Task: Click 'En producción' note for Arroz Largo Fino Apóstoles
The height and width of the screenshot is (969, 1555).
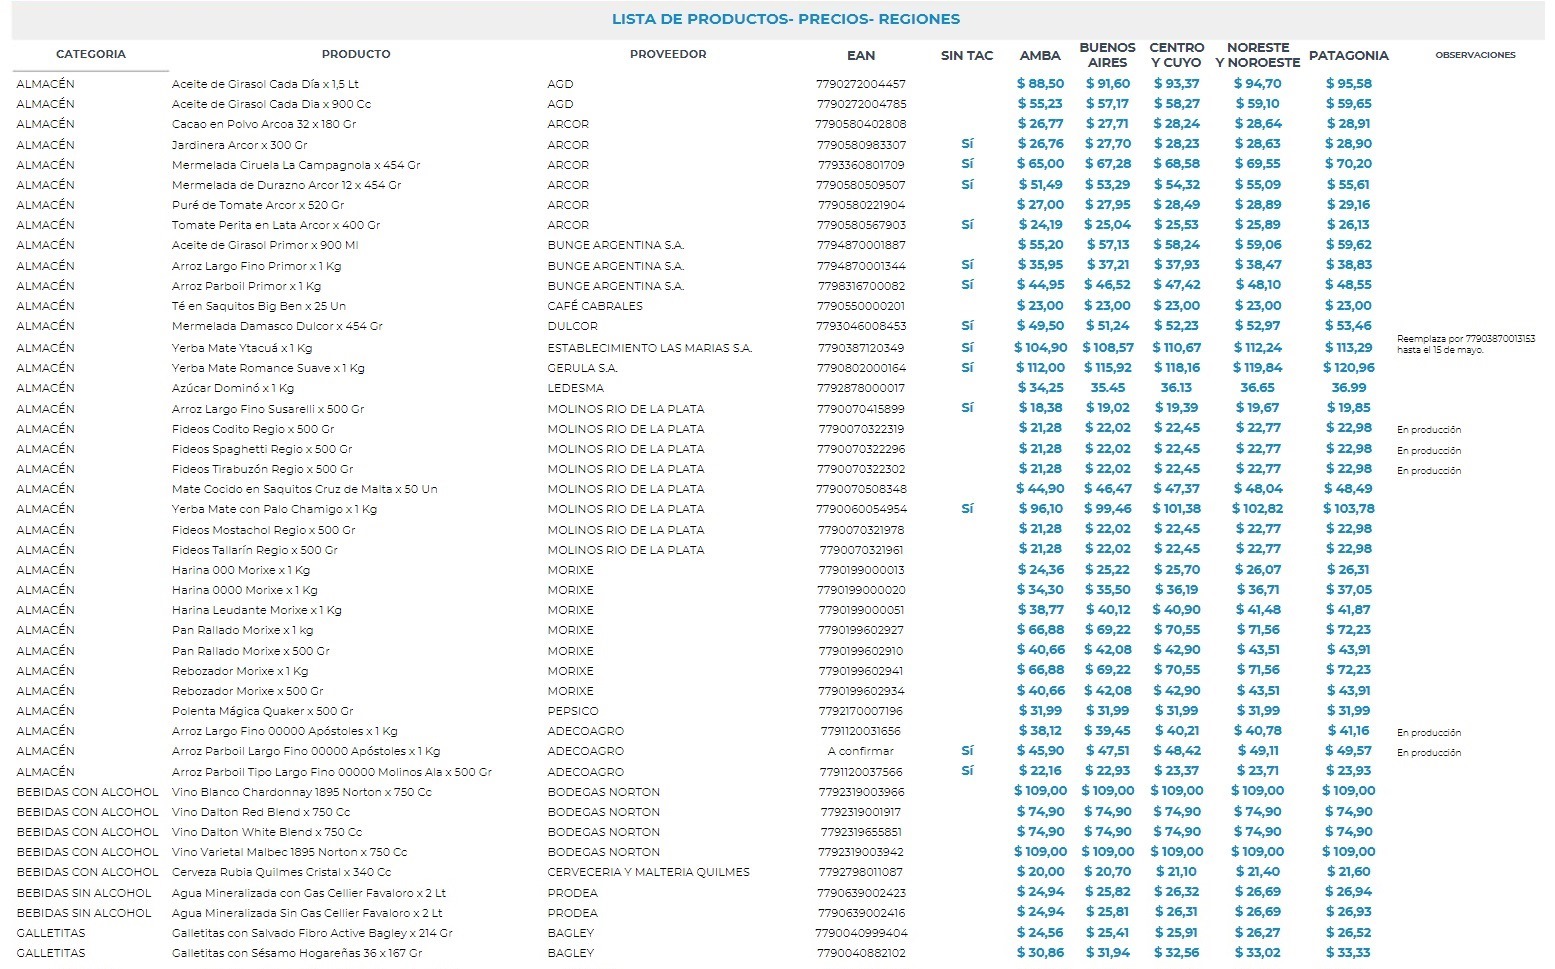Action: point(1429,732)
